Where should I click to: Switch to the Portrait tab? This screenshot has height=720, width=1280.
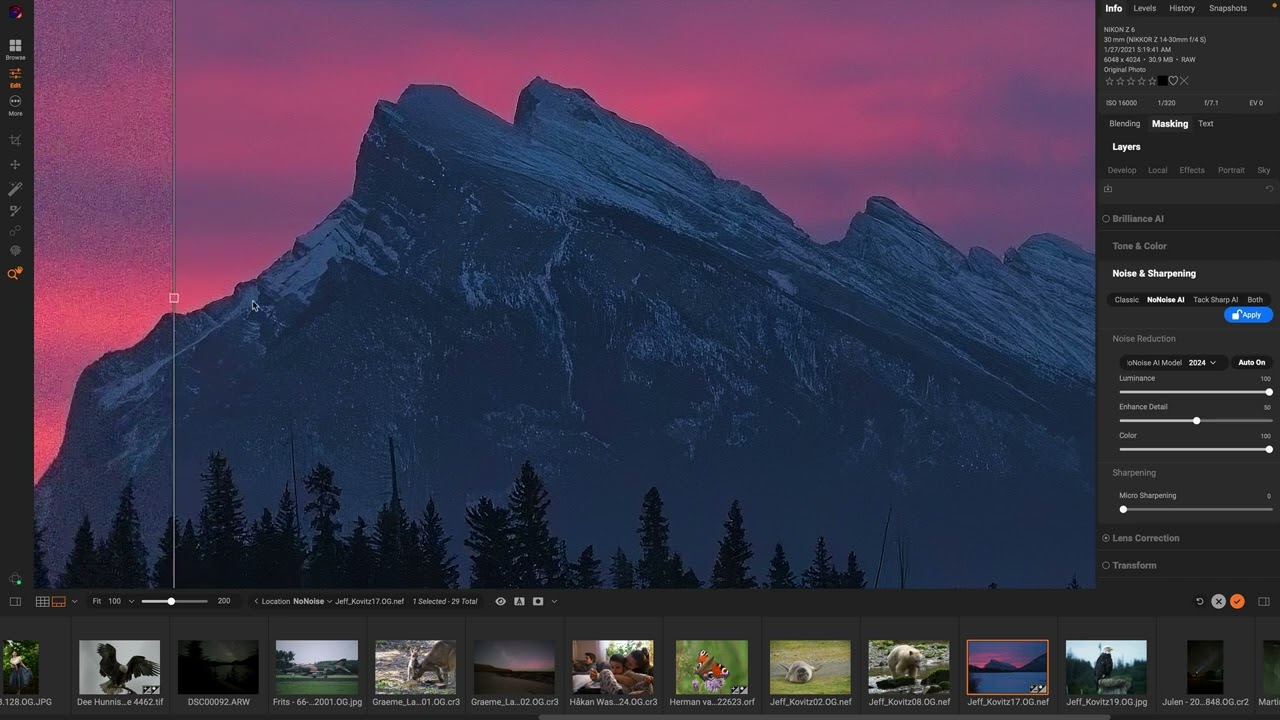(x=1231, y=170)
